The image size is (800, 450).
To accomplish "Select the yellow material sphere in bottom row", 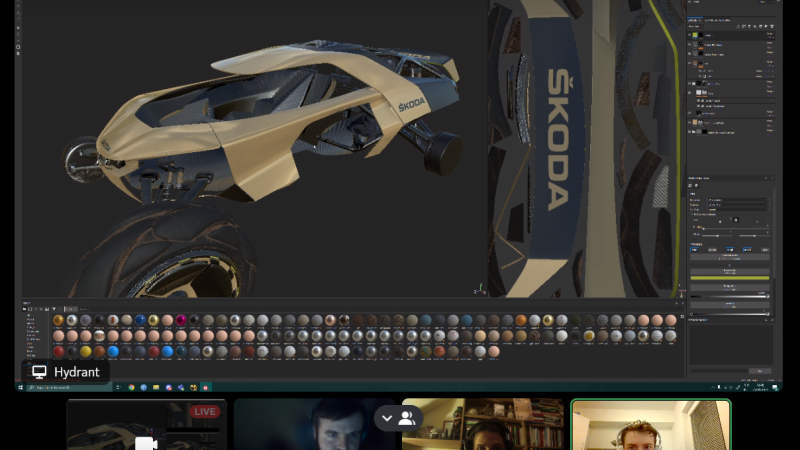I will (x=86, y=351).
